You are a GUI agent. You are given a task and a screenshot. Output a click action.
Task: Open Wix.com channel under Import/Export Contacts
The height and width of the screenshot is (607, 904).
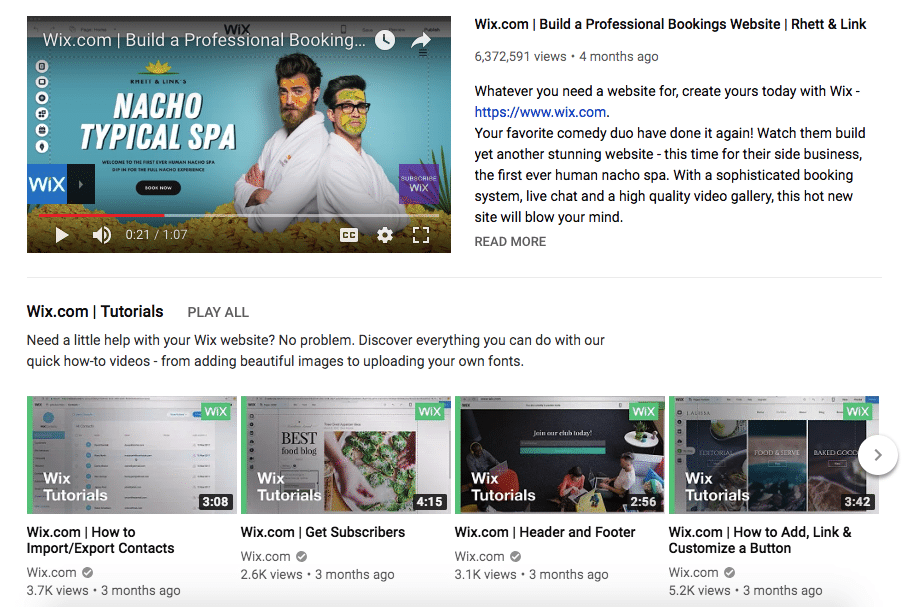[51, 572]
